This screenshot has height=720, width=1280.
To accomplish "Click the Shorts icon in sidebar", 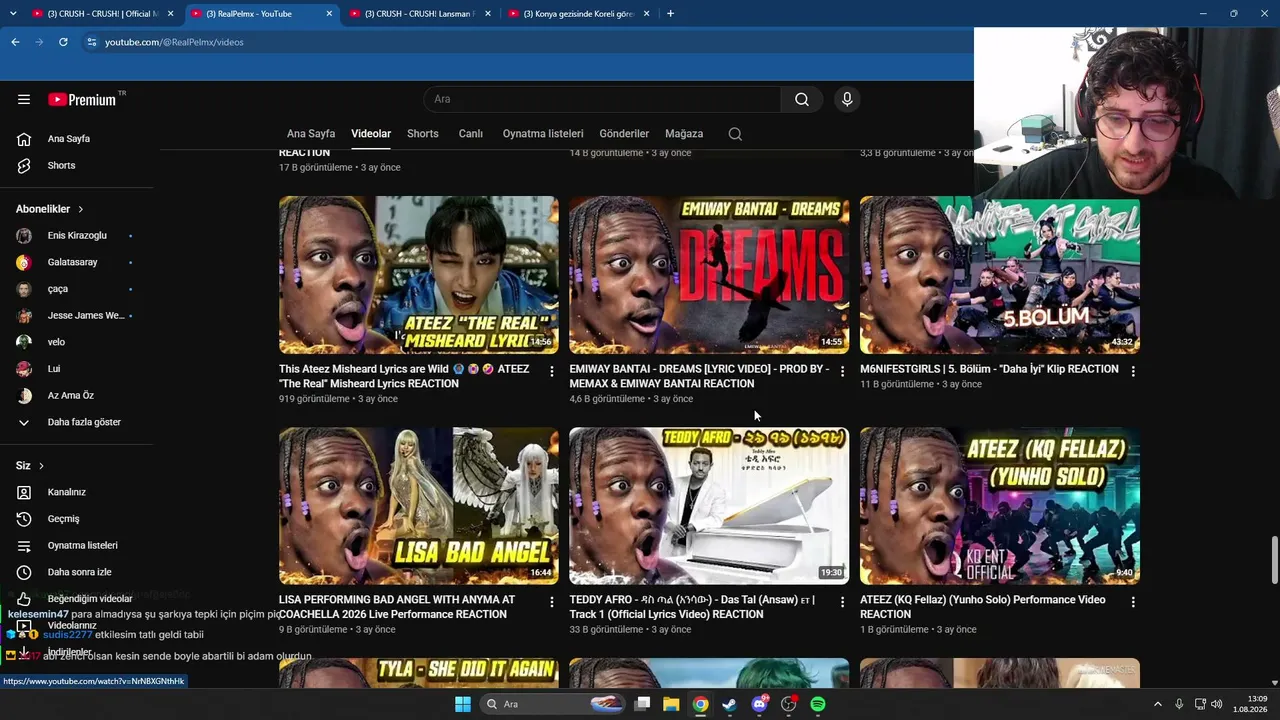I will 24,165.
